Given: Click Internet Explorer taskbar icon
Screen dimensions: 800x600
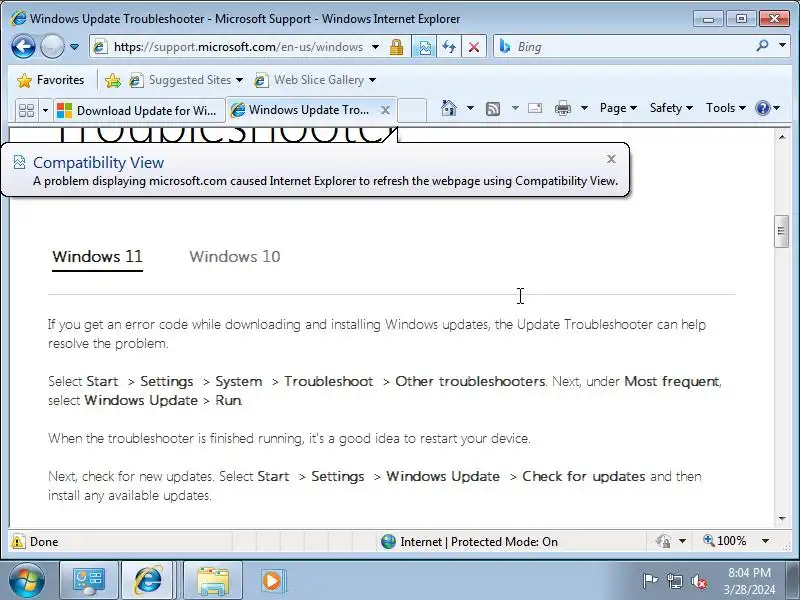Looking at the screenshot, I should click(x=148, y=581).
